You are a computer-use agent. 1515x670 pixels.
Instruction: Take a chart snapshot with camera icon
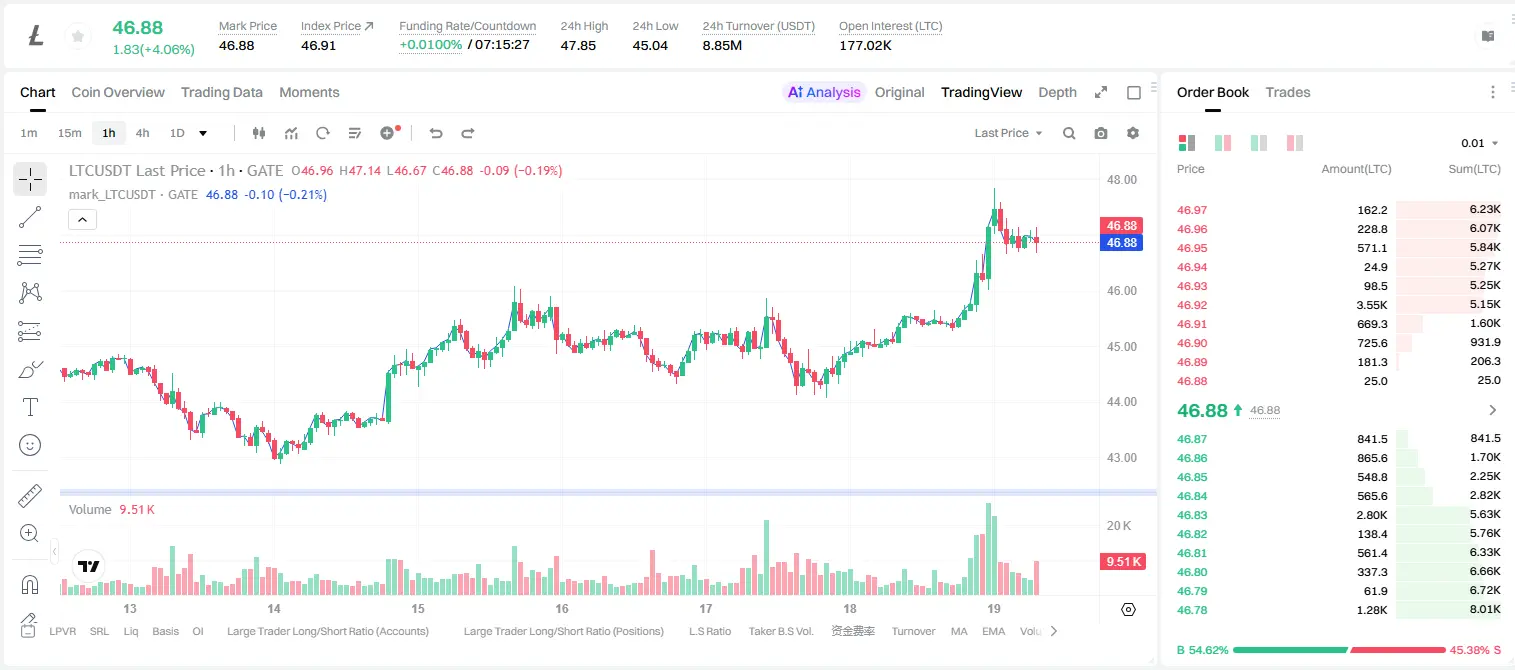pyautogui.click(x=1101, y=133)
